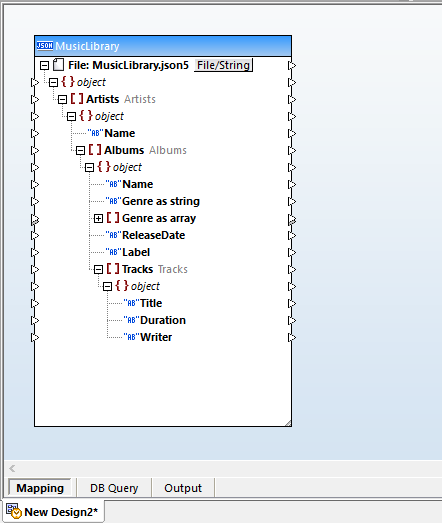The width and height of the screenshot is (442, 523).
Task: Click the AB string icon beside Label
Action: [113, 252]
